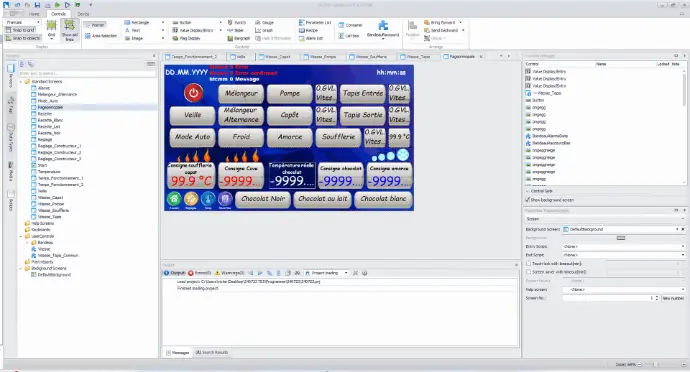Open the Rectangle dropdown arrow

click(163, 22)
